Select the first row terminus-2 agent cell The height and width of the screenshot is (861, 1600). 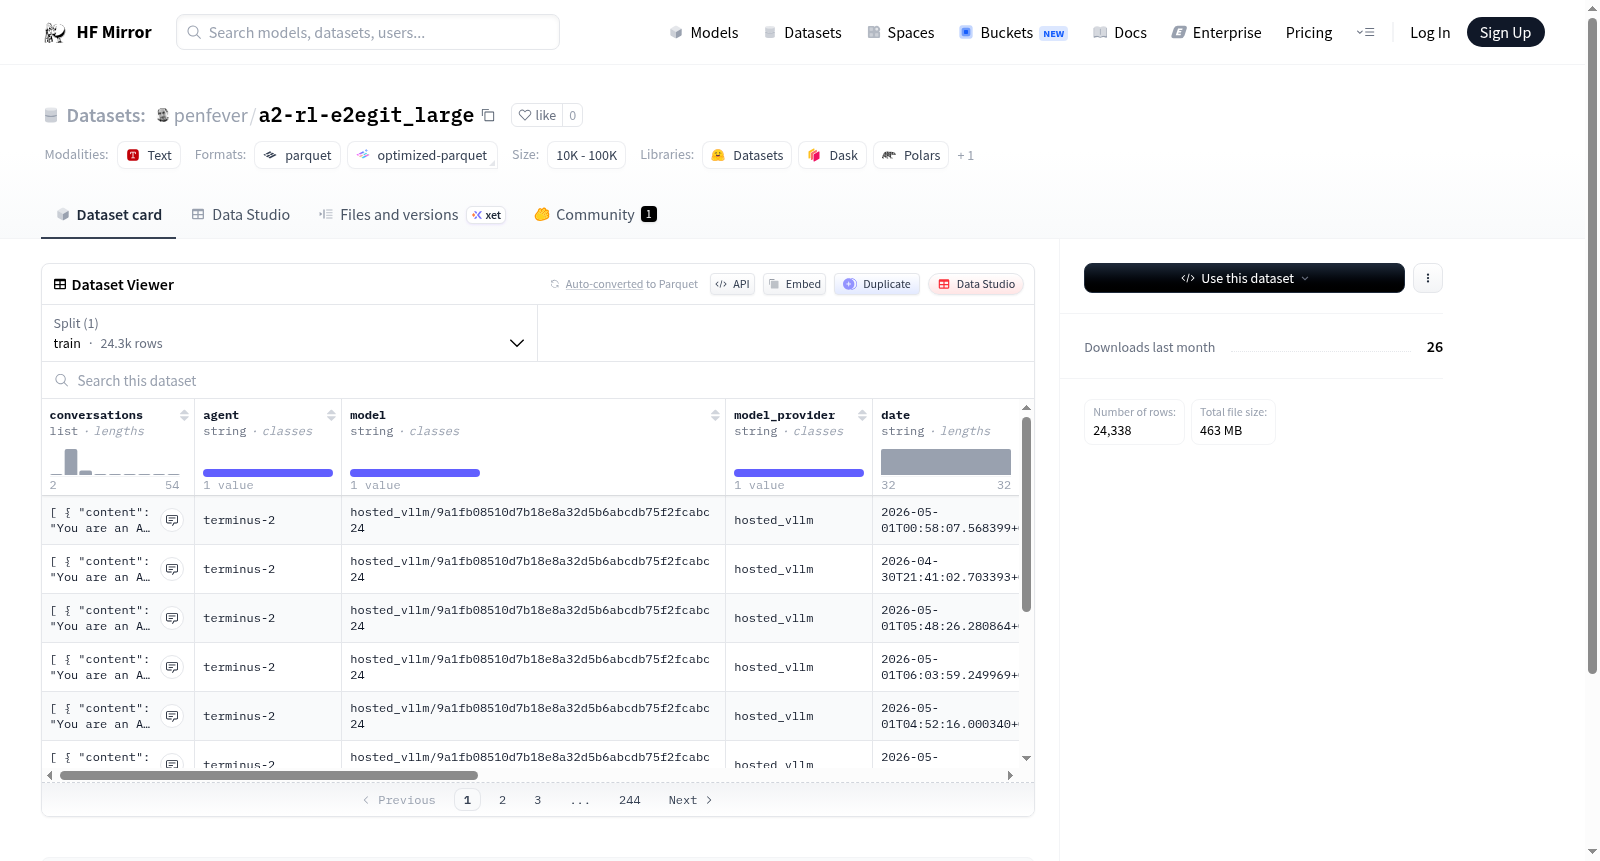coord(267,520)
